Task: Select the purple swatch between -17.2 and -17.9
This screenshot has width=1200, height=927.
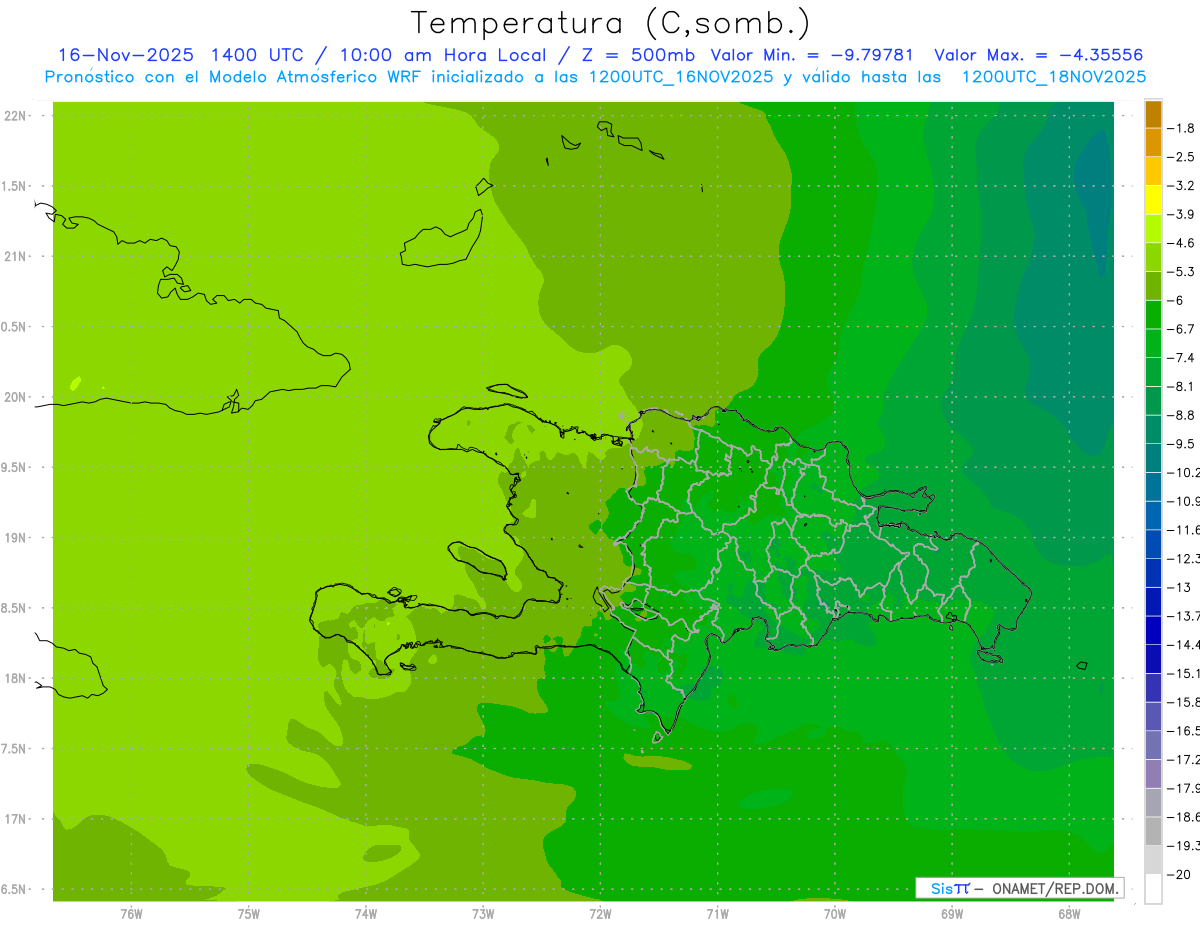Action: pyautogui.click(x=1153, y=774)
